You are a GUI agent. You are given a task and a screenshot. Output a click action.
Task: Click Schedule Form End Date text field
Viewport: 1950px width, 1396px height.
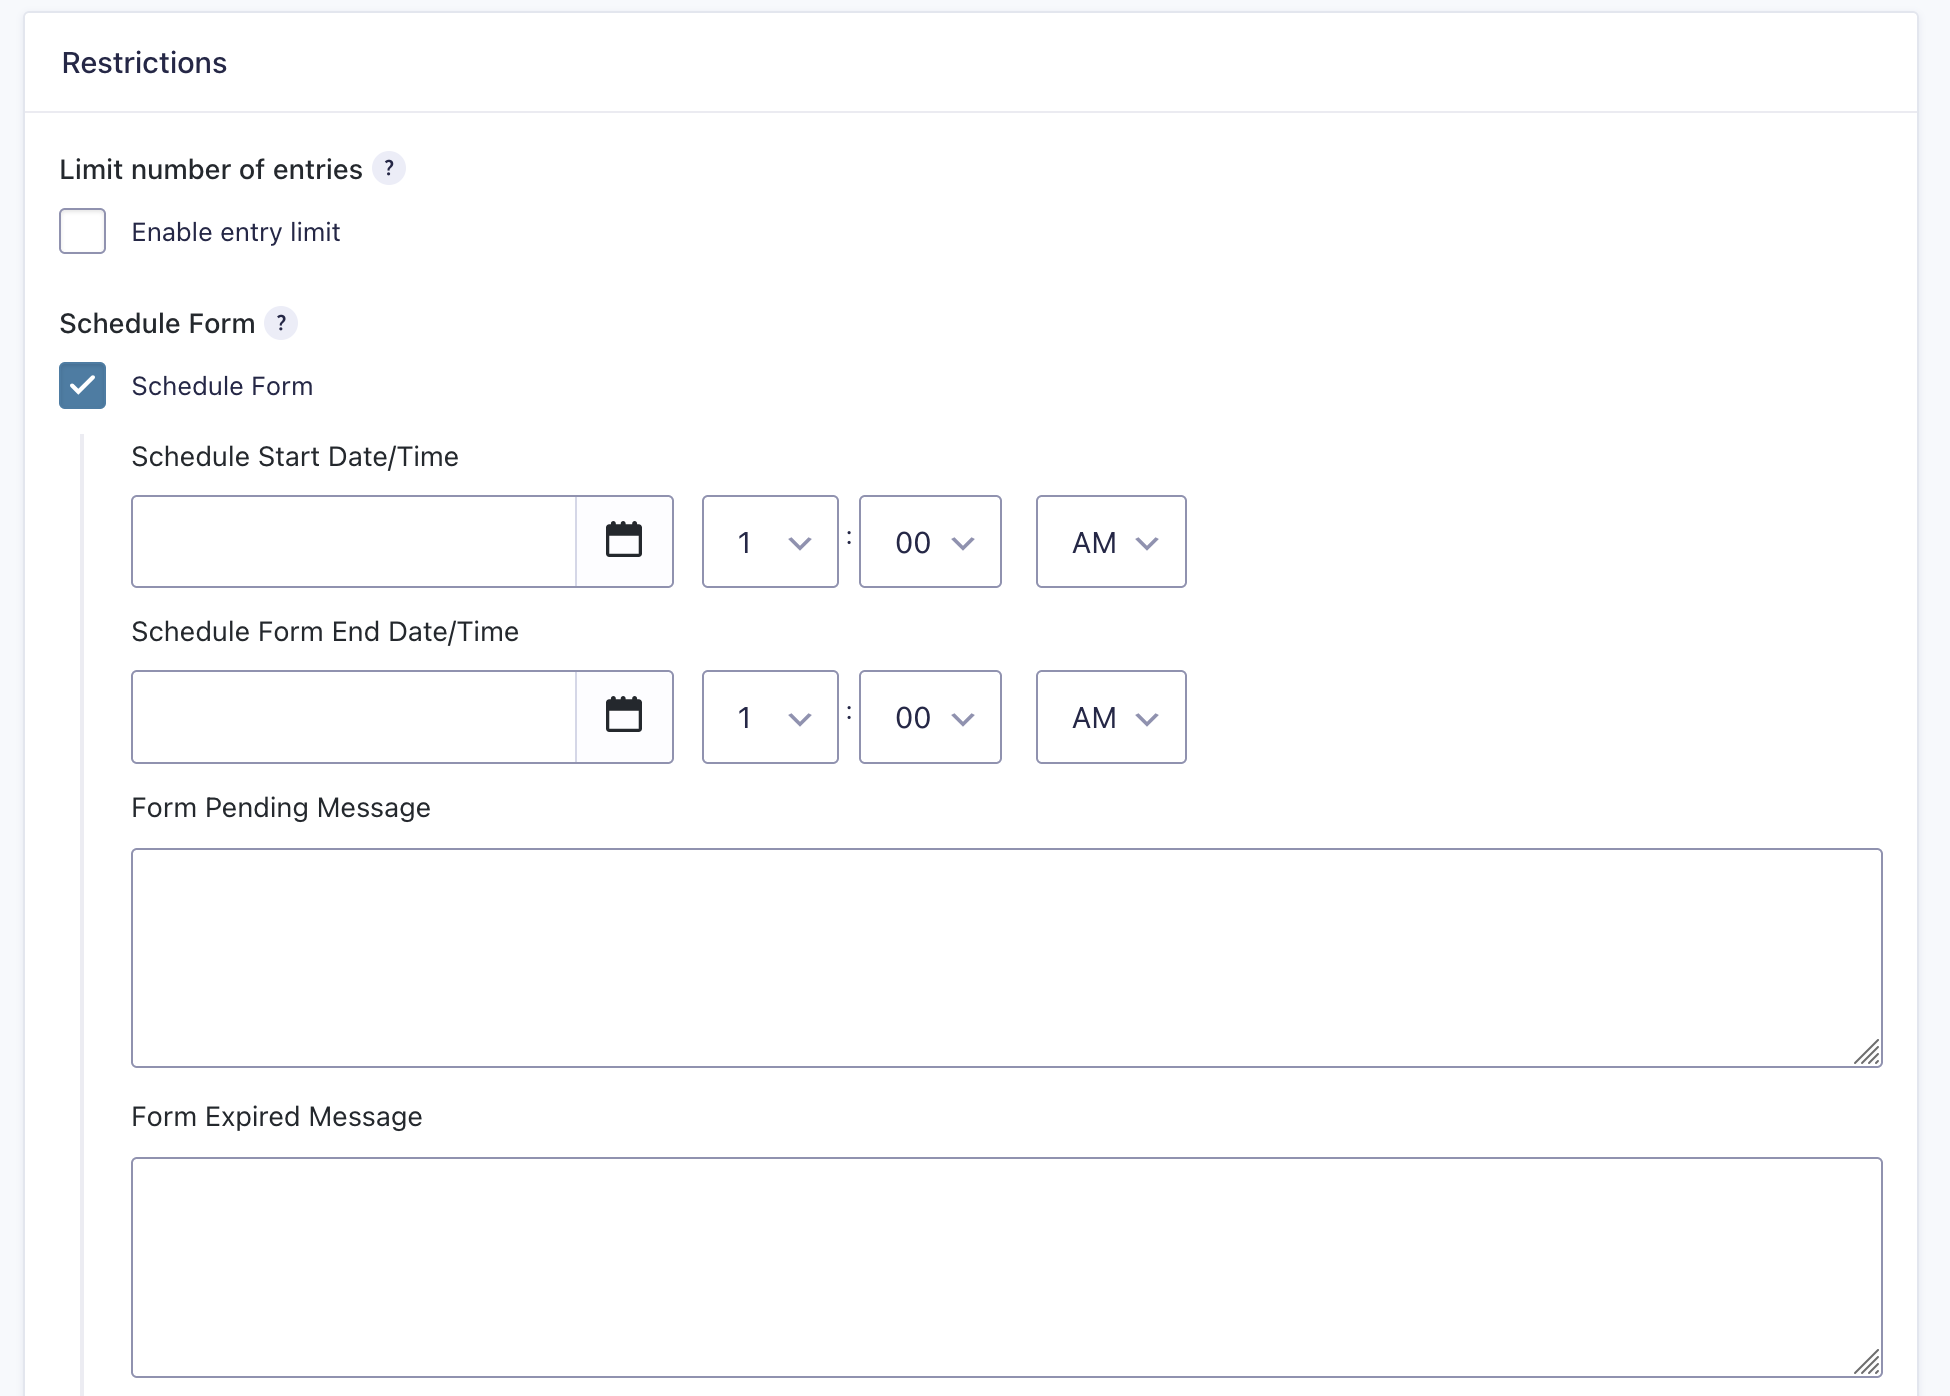(x=354, y=716)
